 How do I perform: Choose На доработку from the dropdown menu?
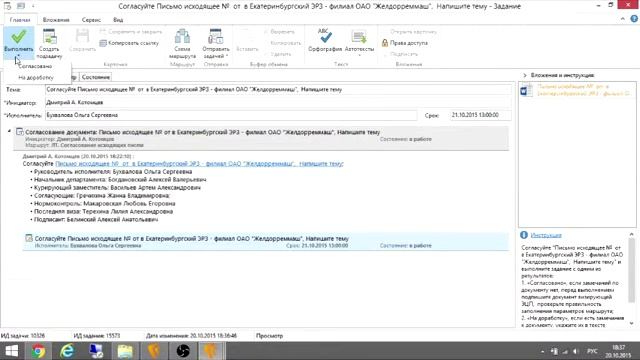point(36,78)
